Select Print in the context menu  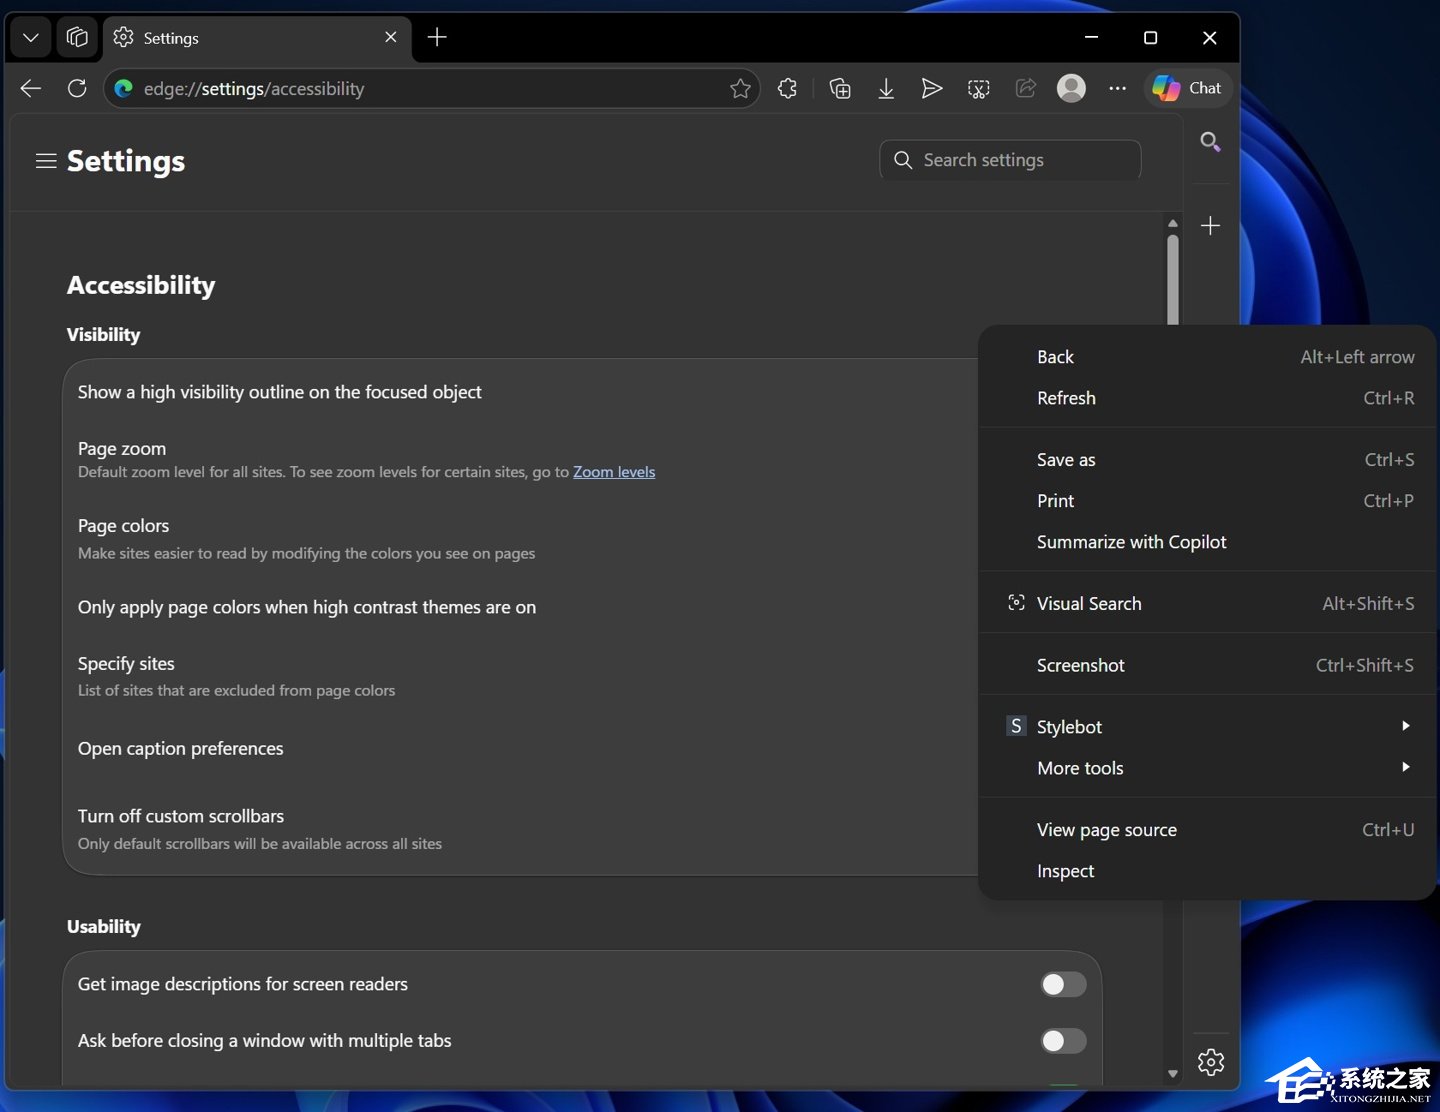[x=1207, y=501]
